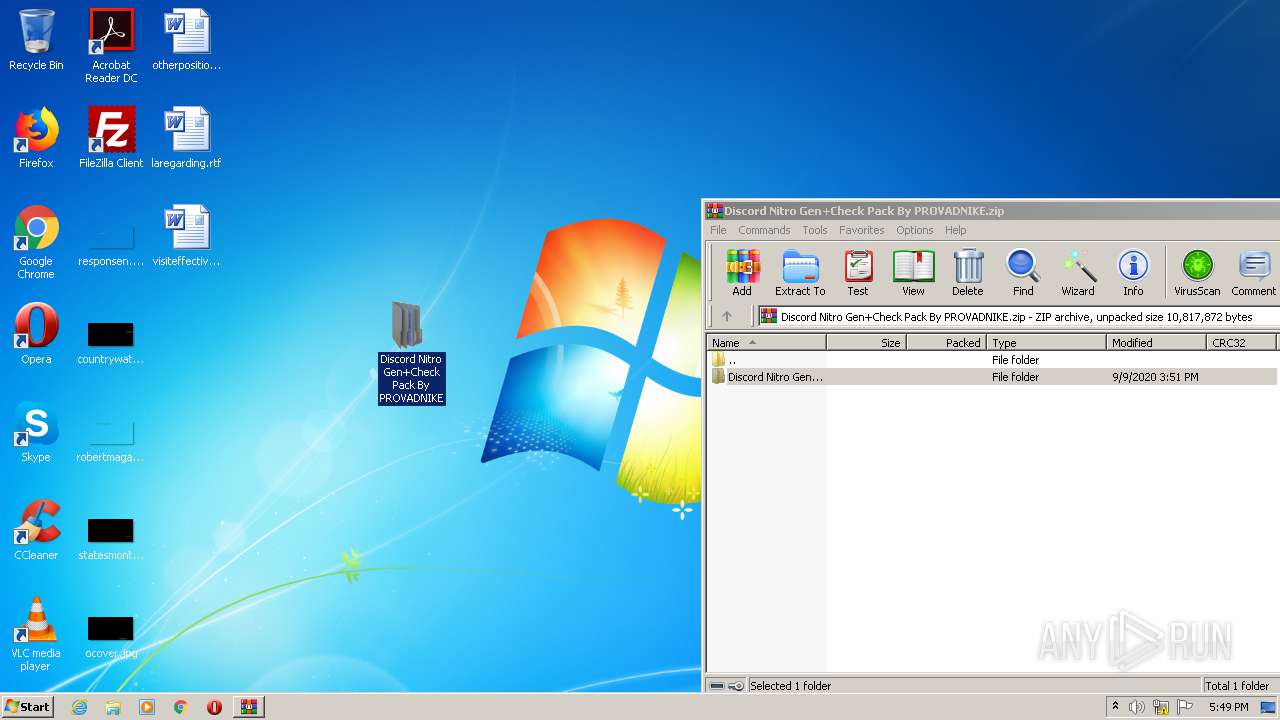
Task: Open the Wizard tool
Action: pyautogui.click(x=1078, y=273)
